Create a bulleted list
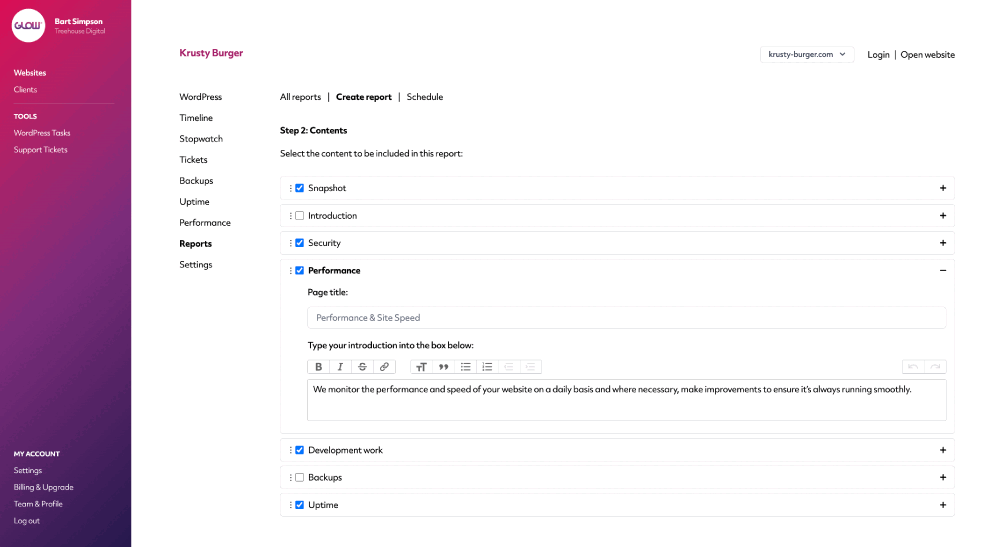The height and width of the screenshot is (547, 1000). tap(466, 367)
